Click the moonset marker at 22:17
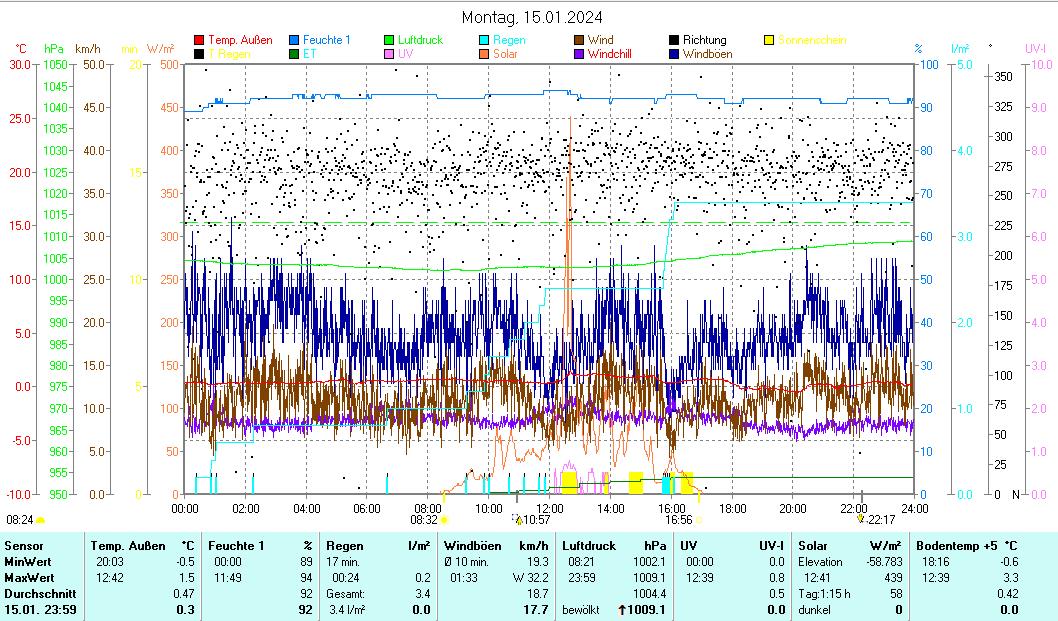The image size is (1058, 621). tap(860, 520)
